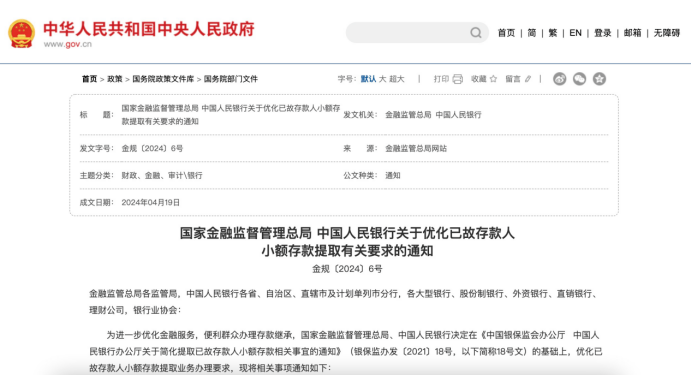Go to 国务院政策文件库 breadcrumb

[x=163, y=79]
